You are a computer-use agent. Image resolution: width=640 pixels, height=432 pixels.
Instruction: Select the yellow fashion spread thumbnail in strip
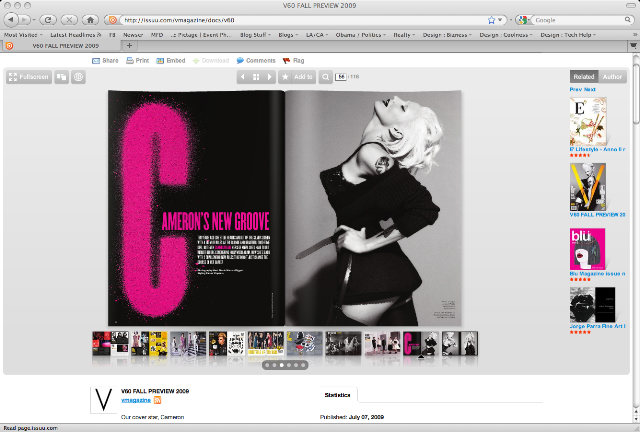(x=149, y=343)
